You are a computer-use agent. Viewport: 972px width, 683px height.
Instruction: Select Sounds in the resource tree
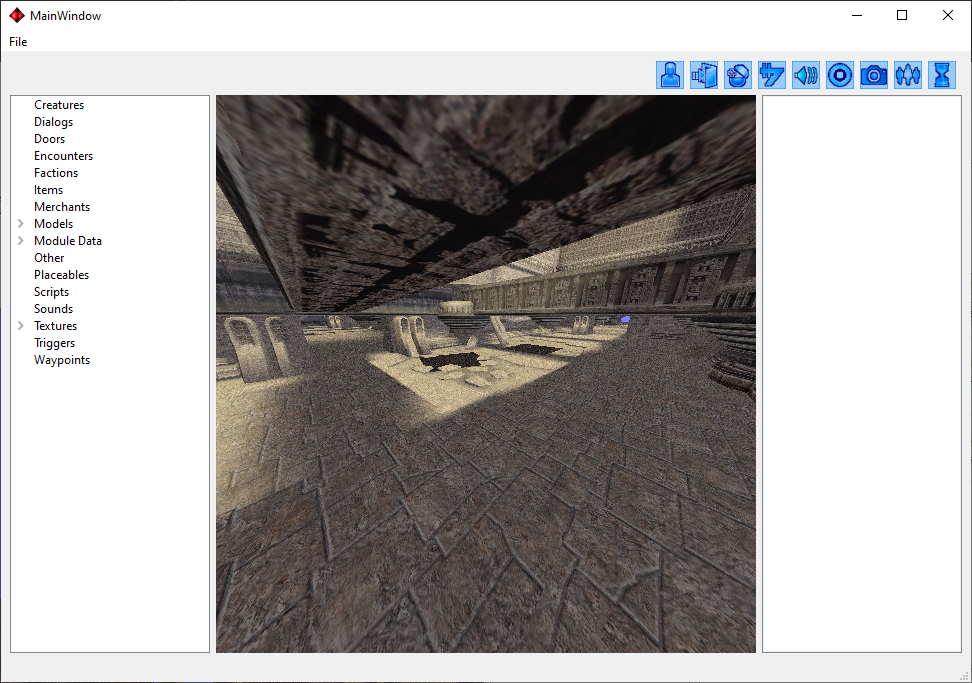(x=53, y=309)
